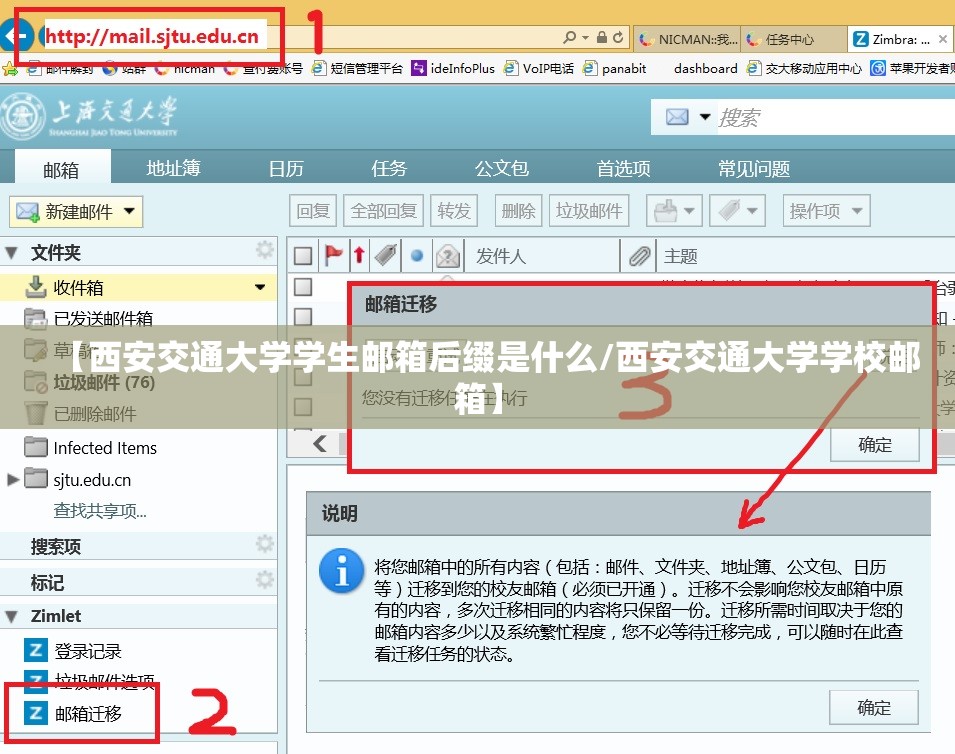
Task: Collapse the Zimlet section triangle
Action: coord(12,616)
